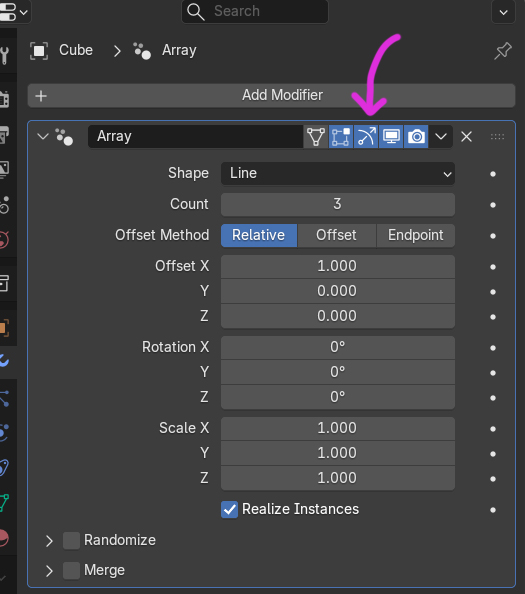
Task: Click the animate dot for Offset Method
Action: pyautogui.click(x=493, y=236)
